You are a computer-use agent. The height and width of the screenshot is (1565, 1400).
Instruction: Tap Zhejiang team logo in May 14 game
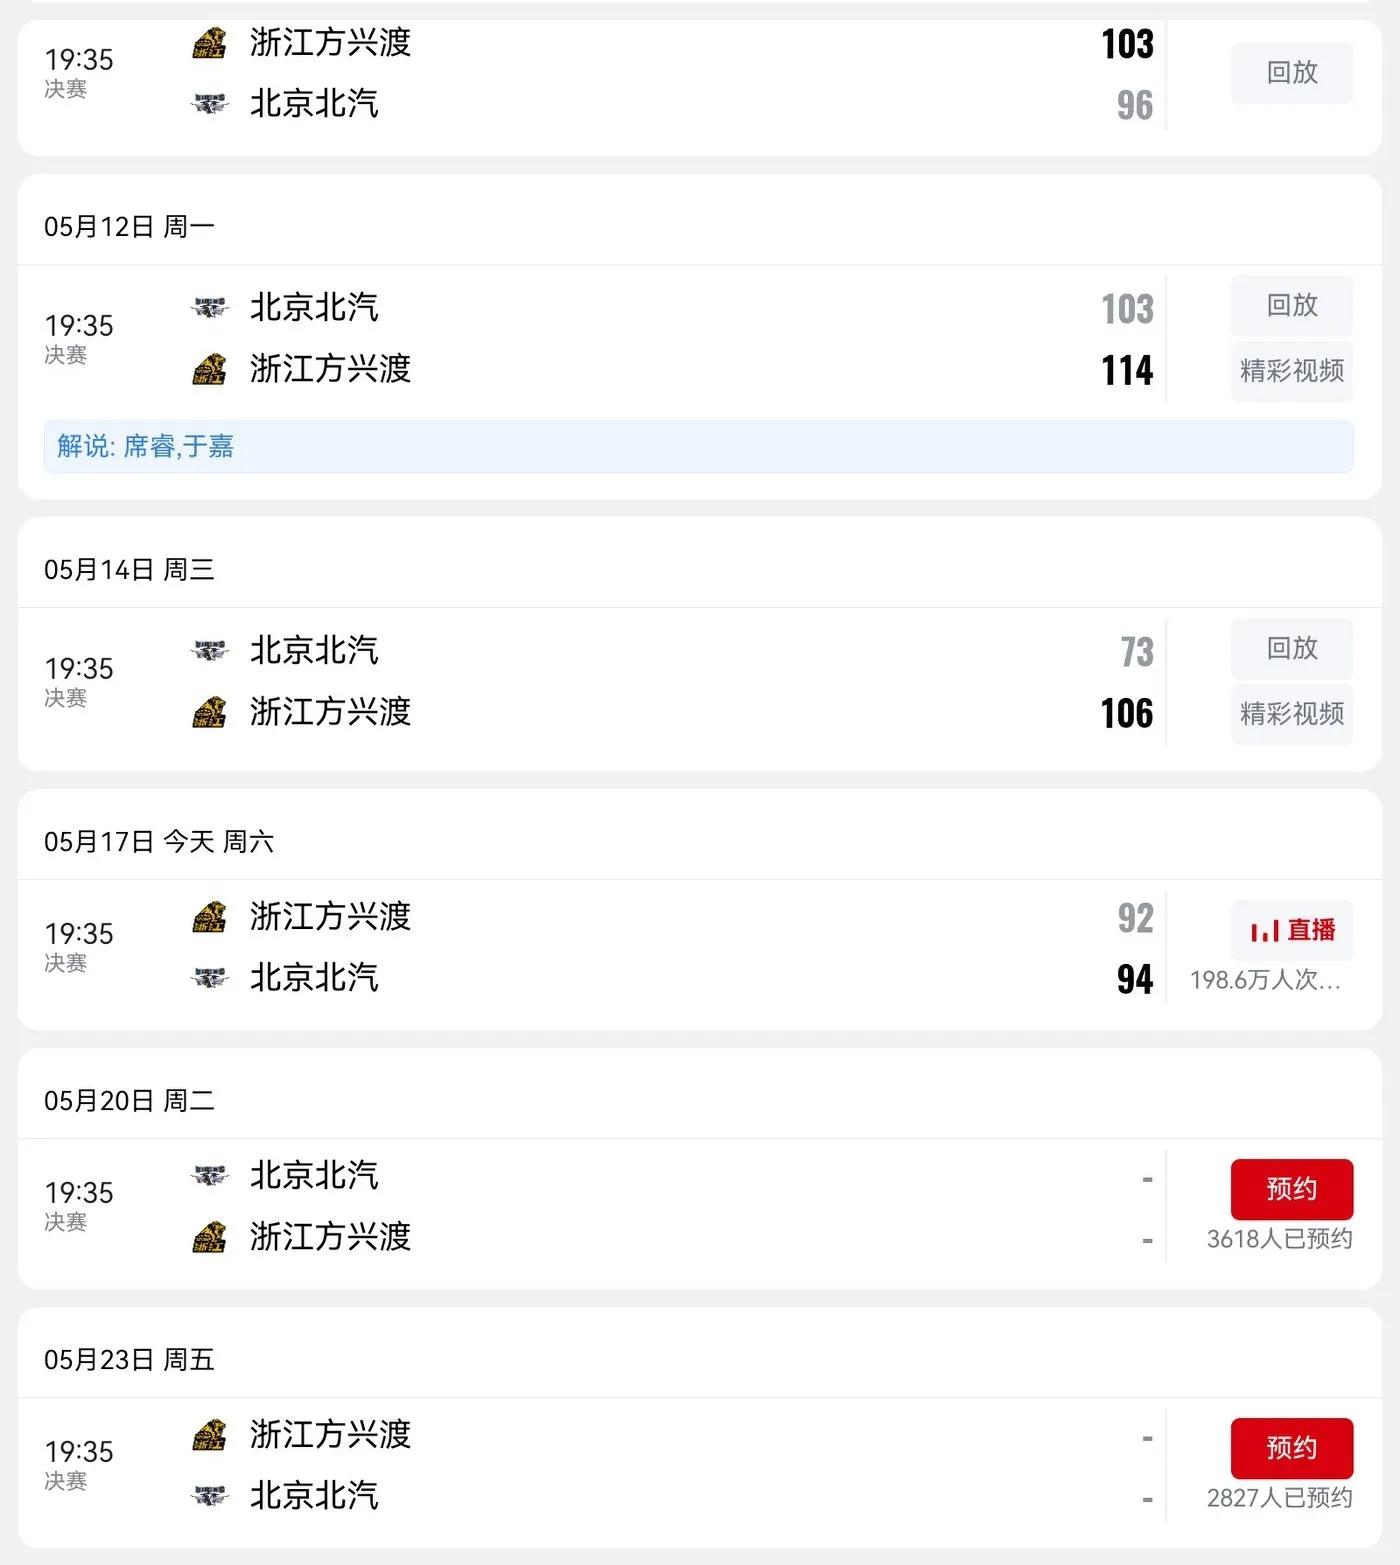tap(209, 712)
